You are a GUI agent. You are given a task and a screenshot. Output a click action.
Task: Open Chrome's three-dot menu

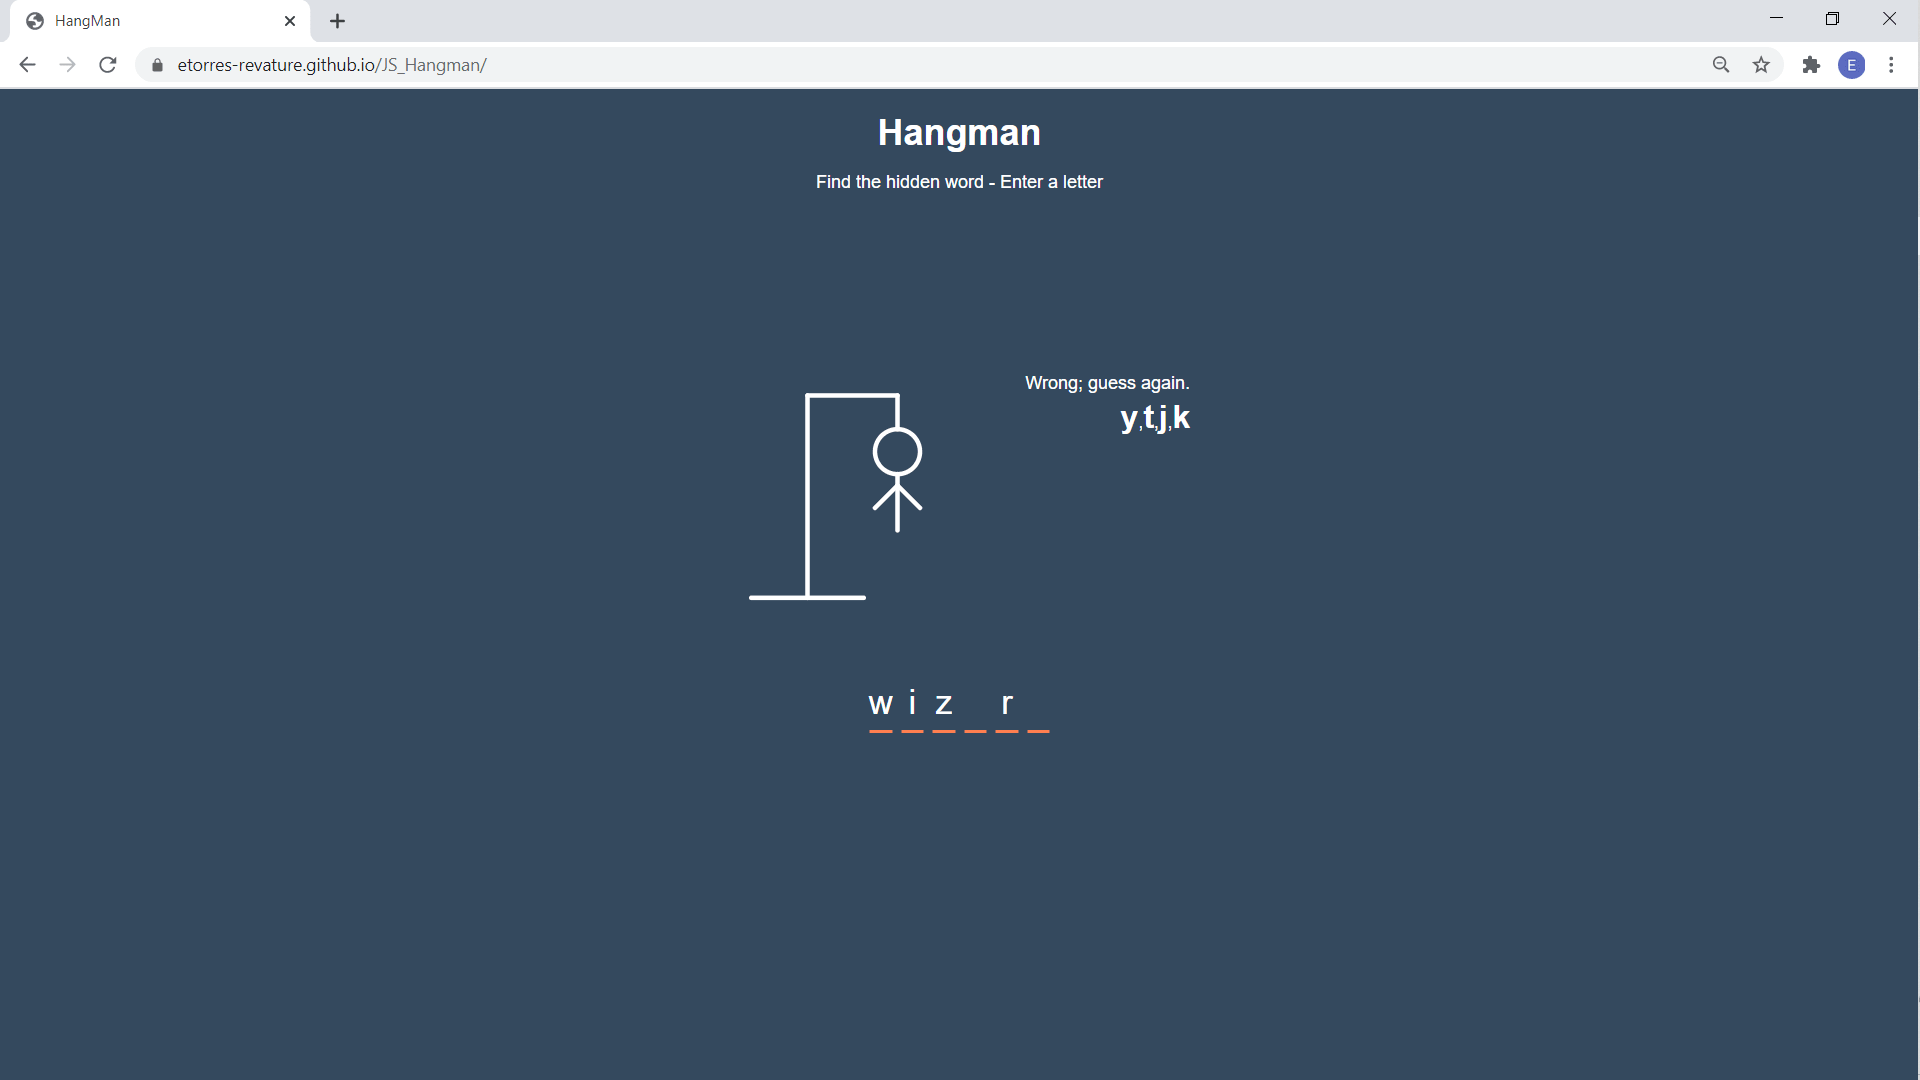[1891, 65]
